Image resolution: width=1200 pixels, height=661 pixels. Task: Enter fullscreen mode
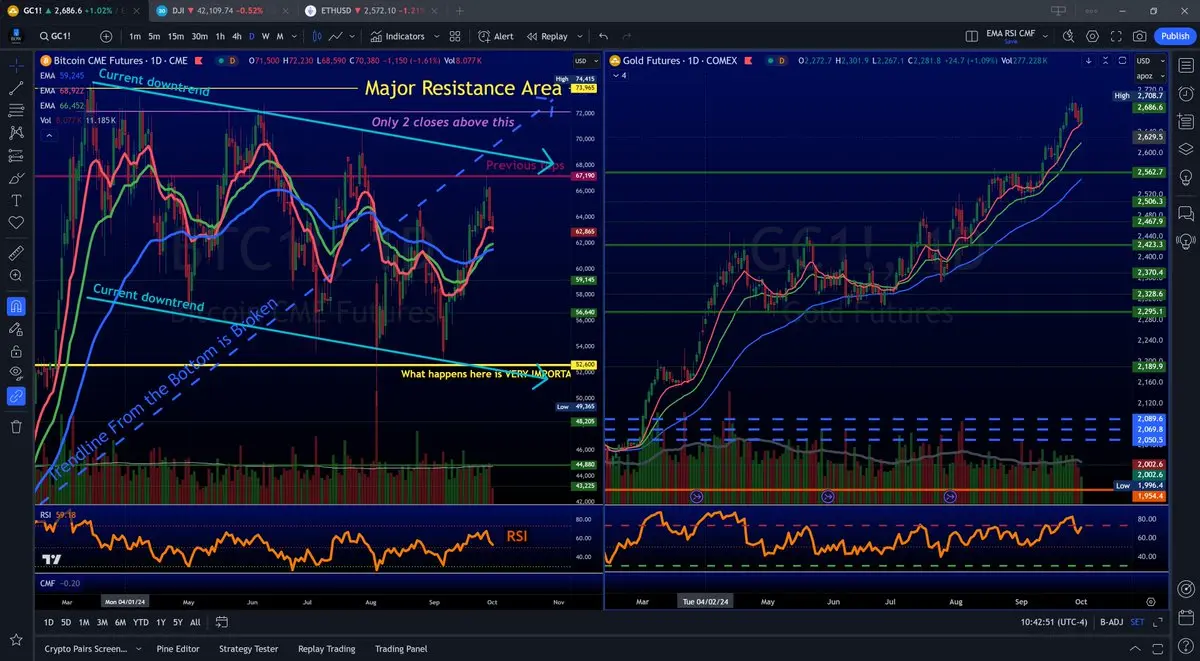[x=1116, y=36]
